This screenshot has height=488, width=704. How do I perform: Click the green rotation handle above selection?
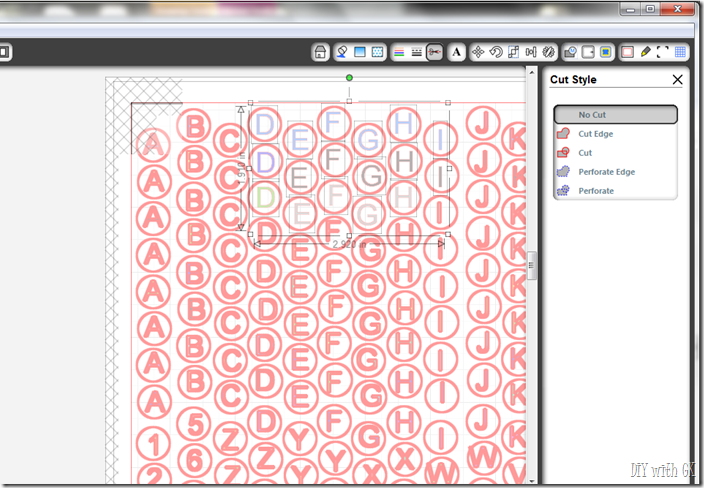[x=349, y=78]
